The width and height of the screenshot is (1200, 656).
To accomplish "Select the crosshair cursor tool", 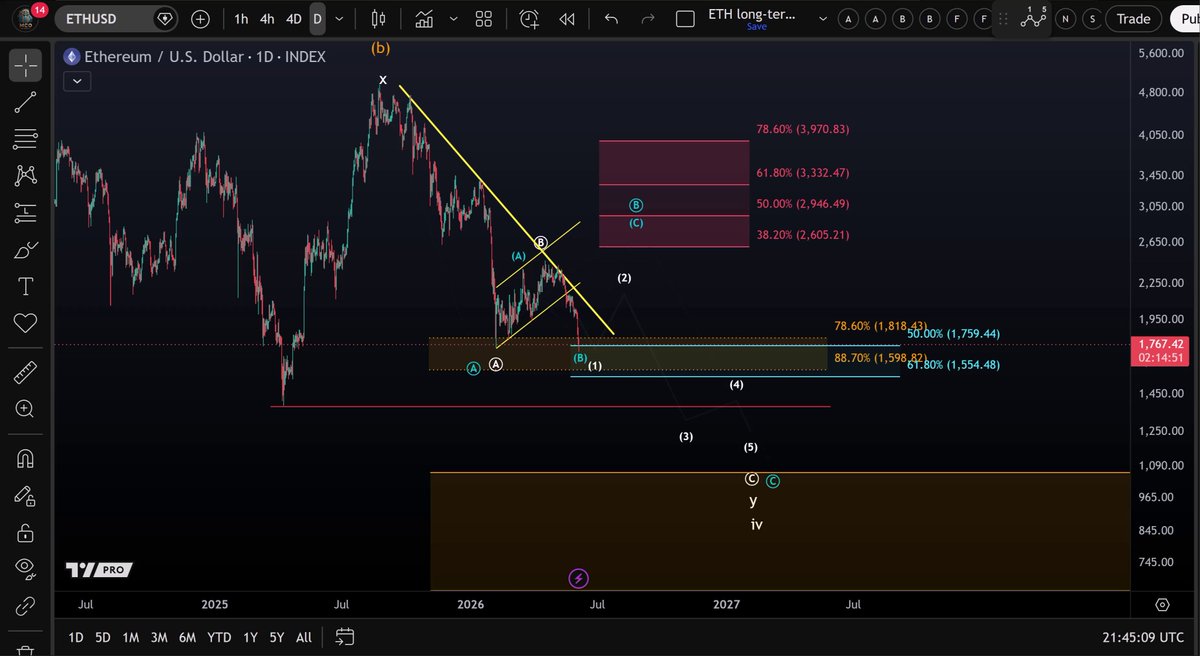I will pos(26,65).
